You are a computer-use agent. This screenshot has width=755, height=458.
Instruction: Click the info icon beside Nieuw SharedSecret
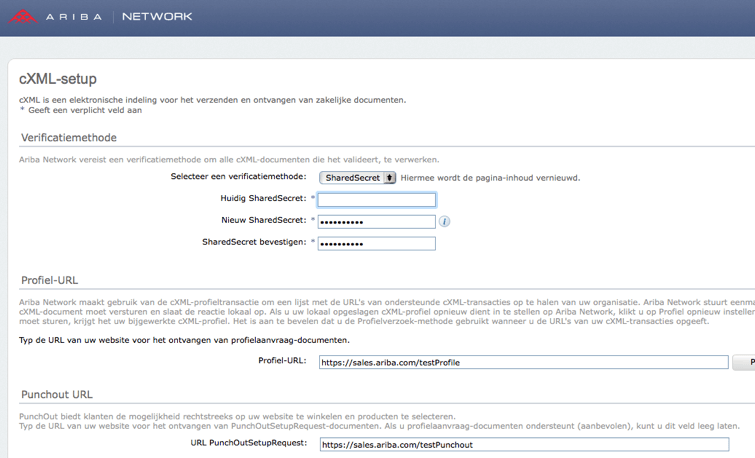(444, 222)
